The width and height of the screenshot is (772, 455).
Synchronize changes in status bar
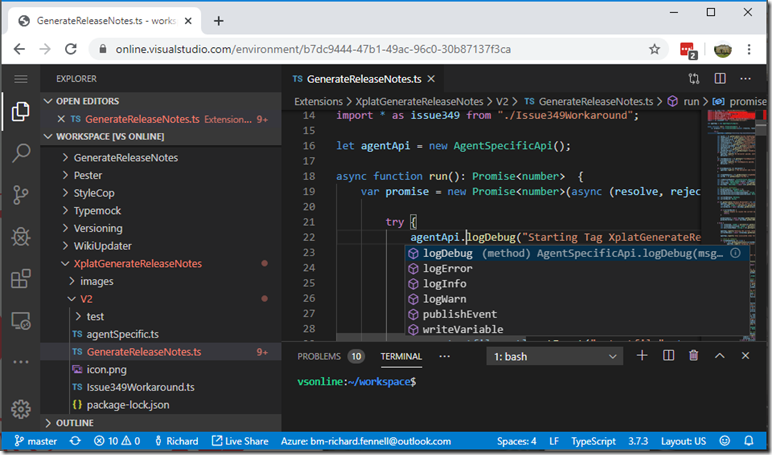[75, 441]
